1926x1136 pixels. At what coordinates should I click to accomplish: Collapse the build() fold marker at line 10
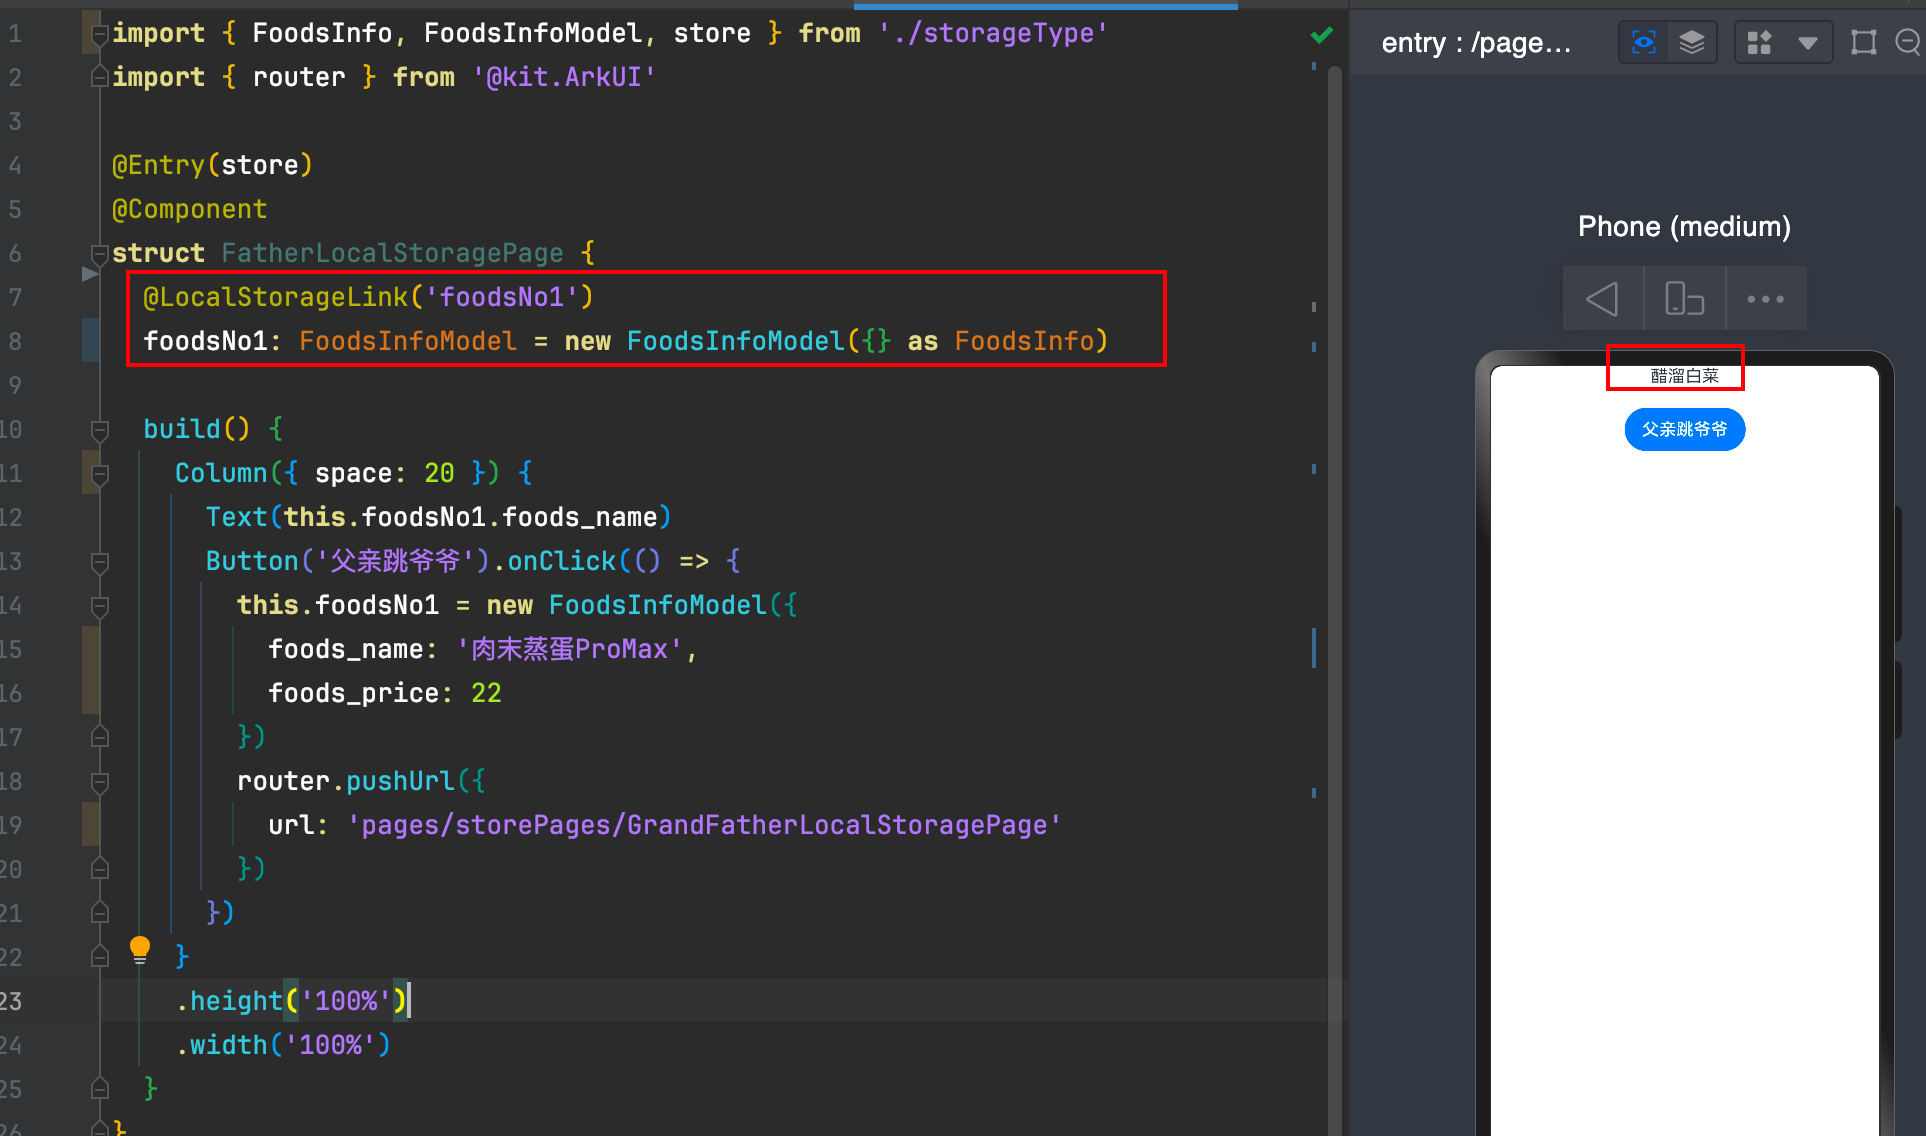click(x=100, y=430)
